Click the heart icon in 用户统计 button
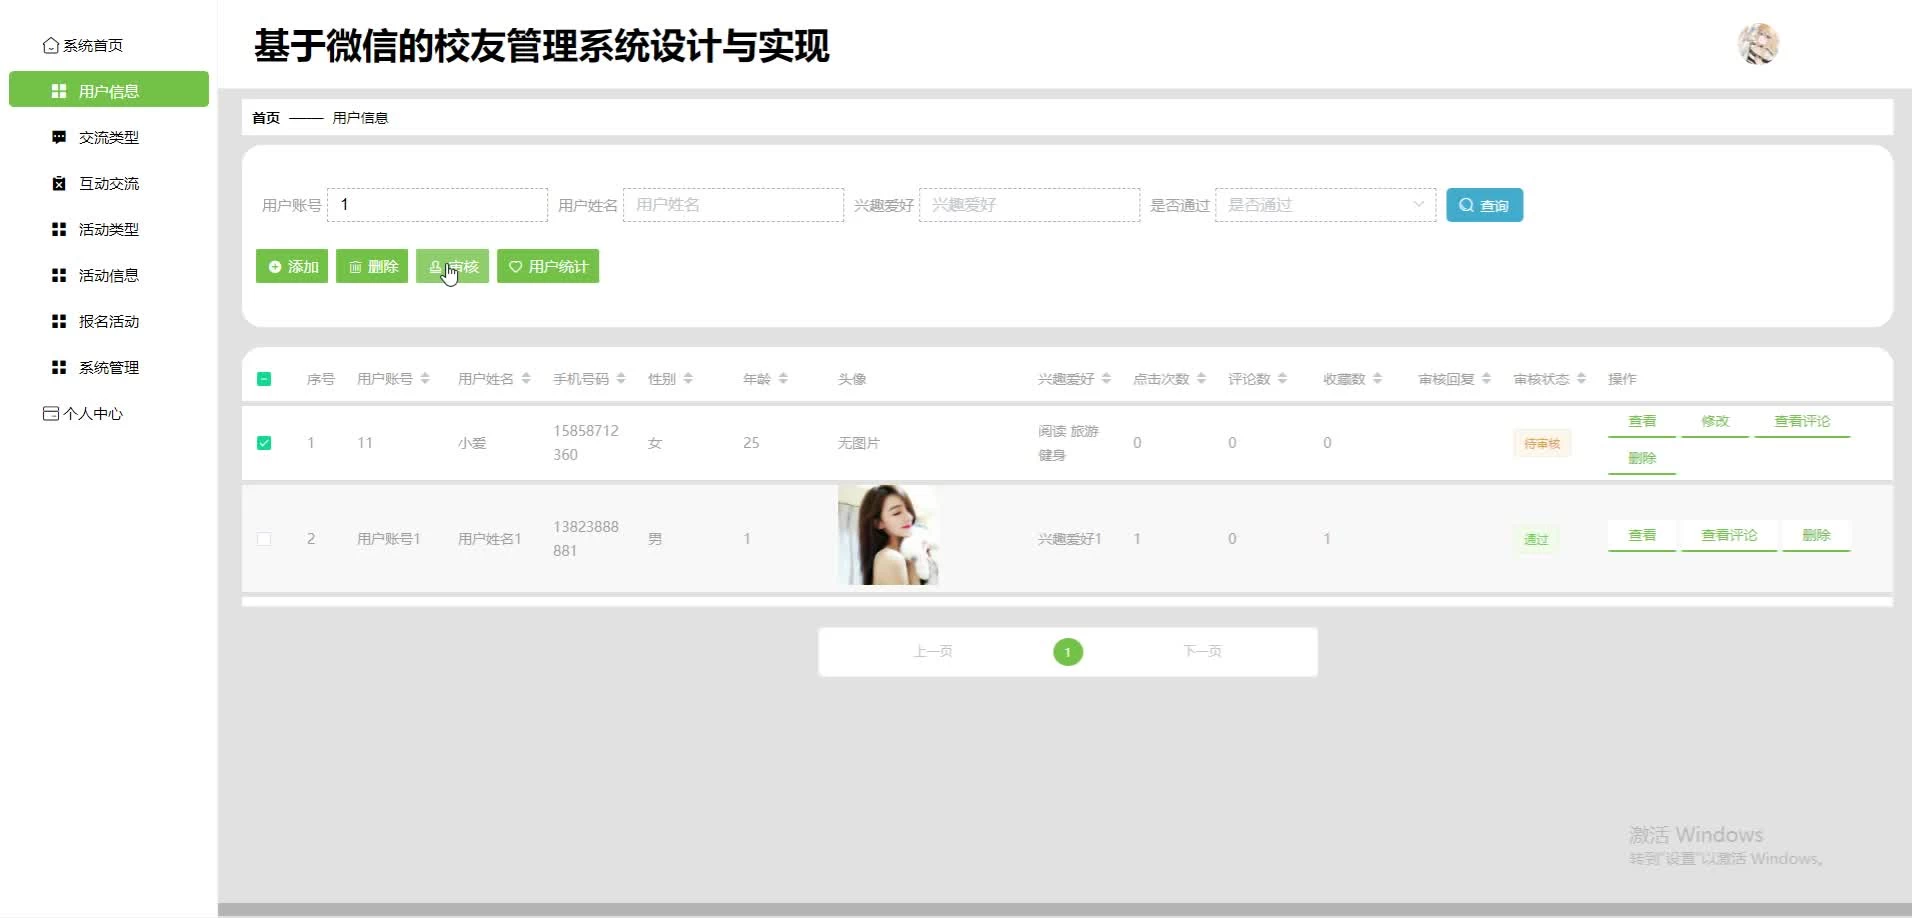This screenshot has height=918, width=1912. [x=516, y=267]
